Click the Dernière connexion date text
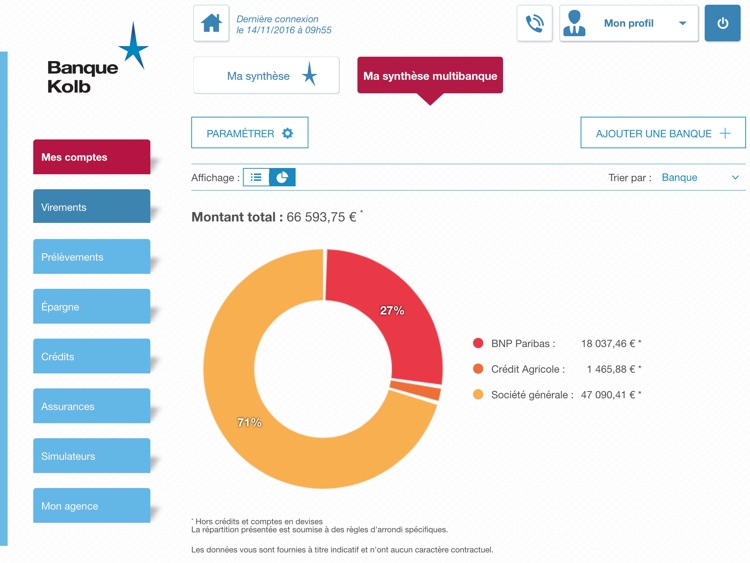This screenshot has width=750, height=563. point(284,24)
